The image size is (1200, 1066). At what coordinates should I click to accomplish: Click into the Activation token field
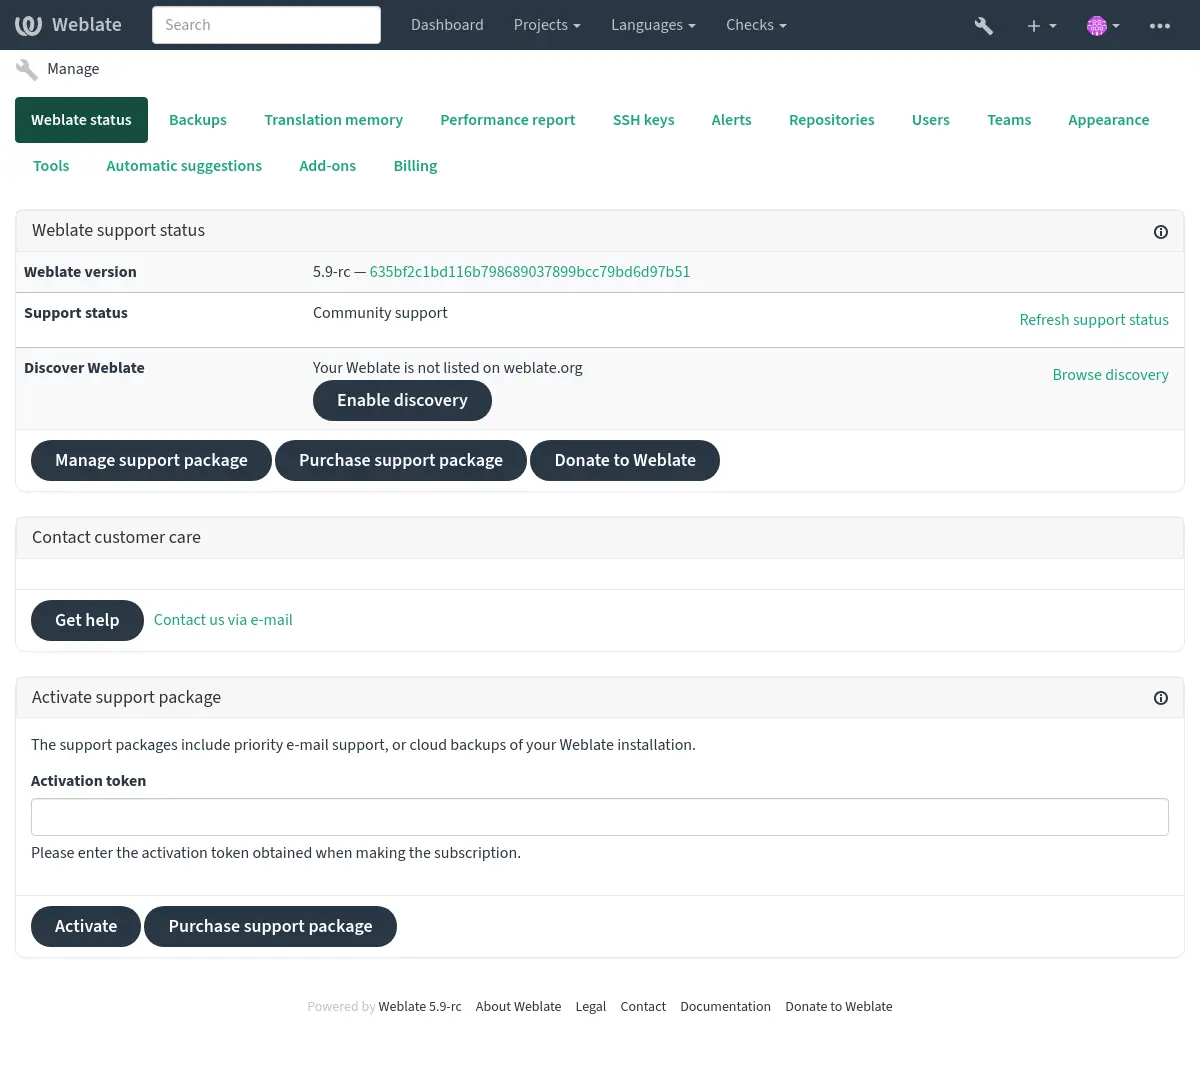point(600,817)
